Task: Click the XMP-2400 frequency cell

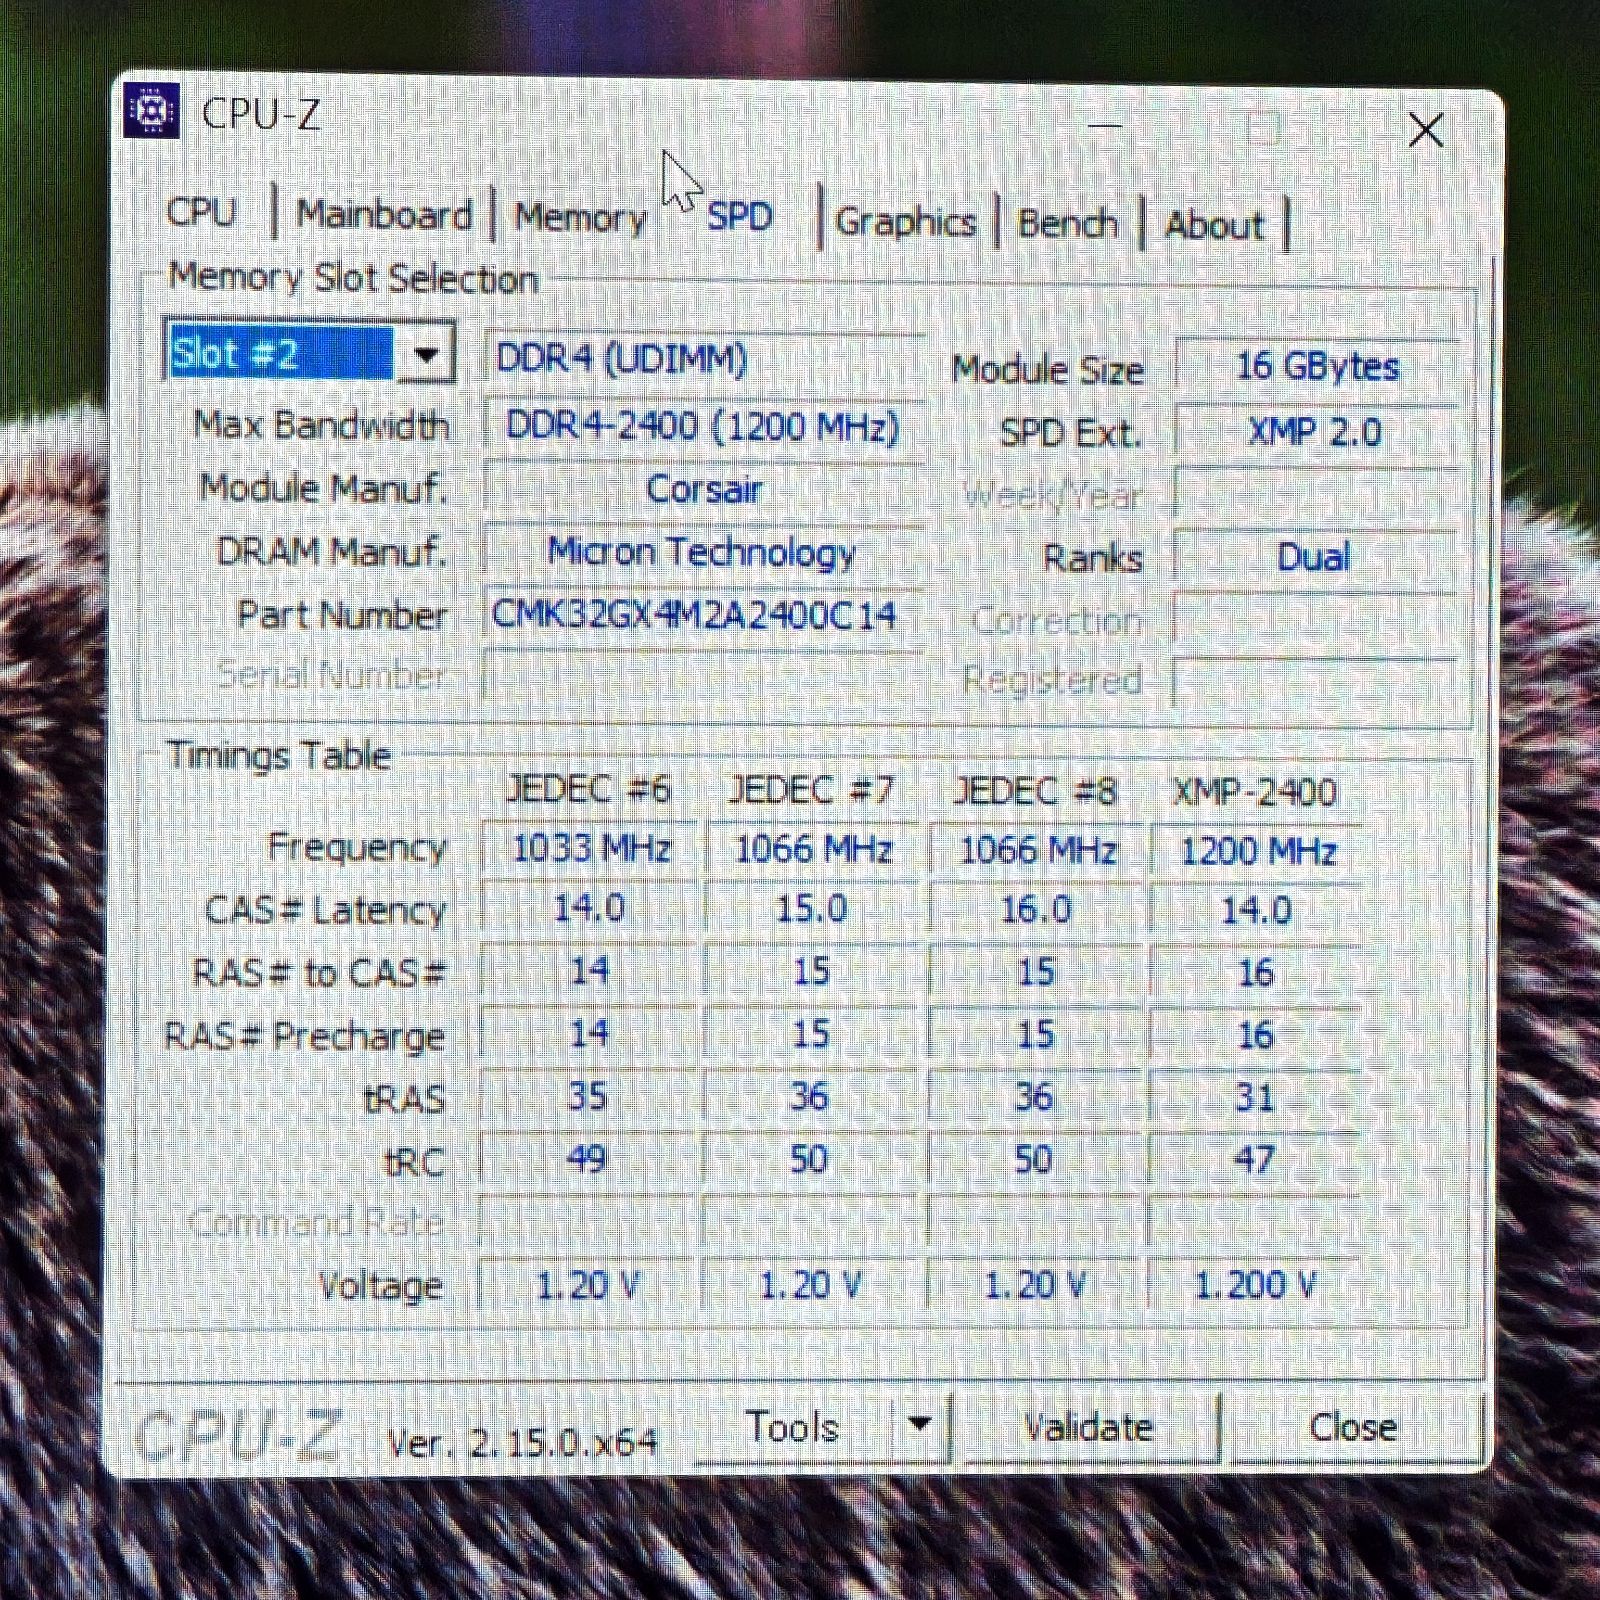Action: coord(1258,851)
